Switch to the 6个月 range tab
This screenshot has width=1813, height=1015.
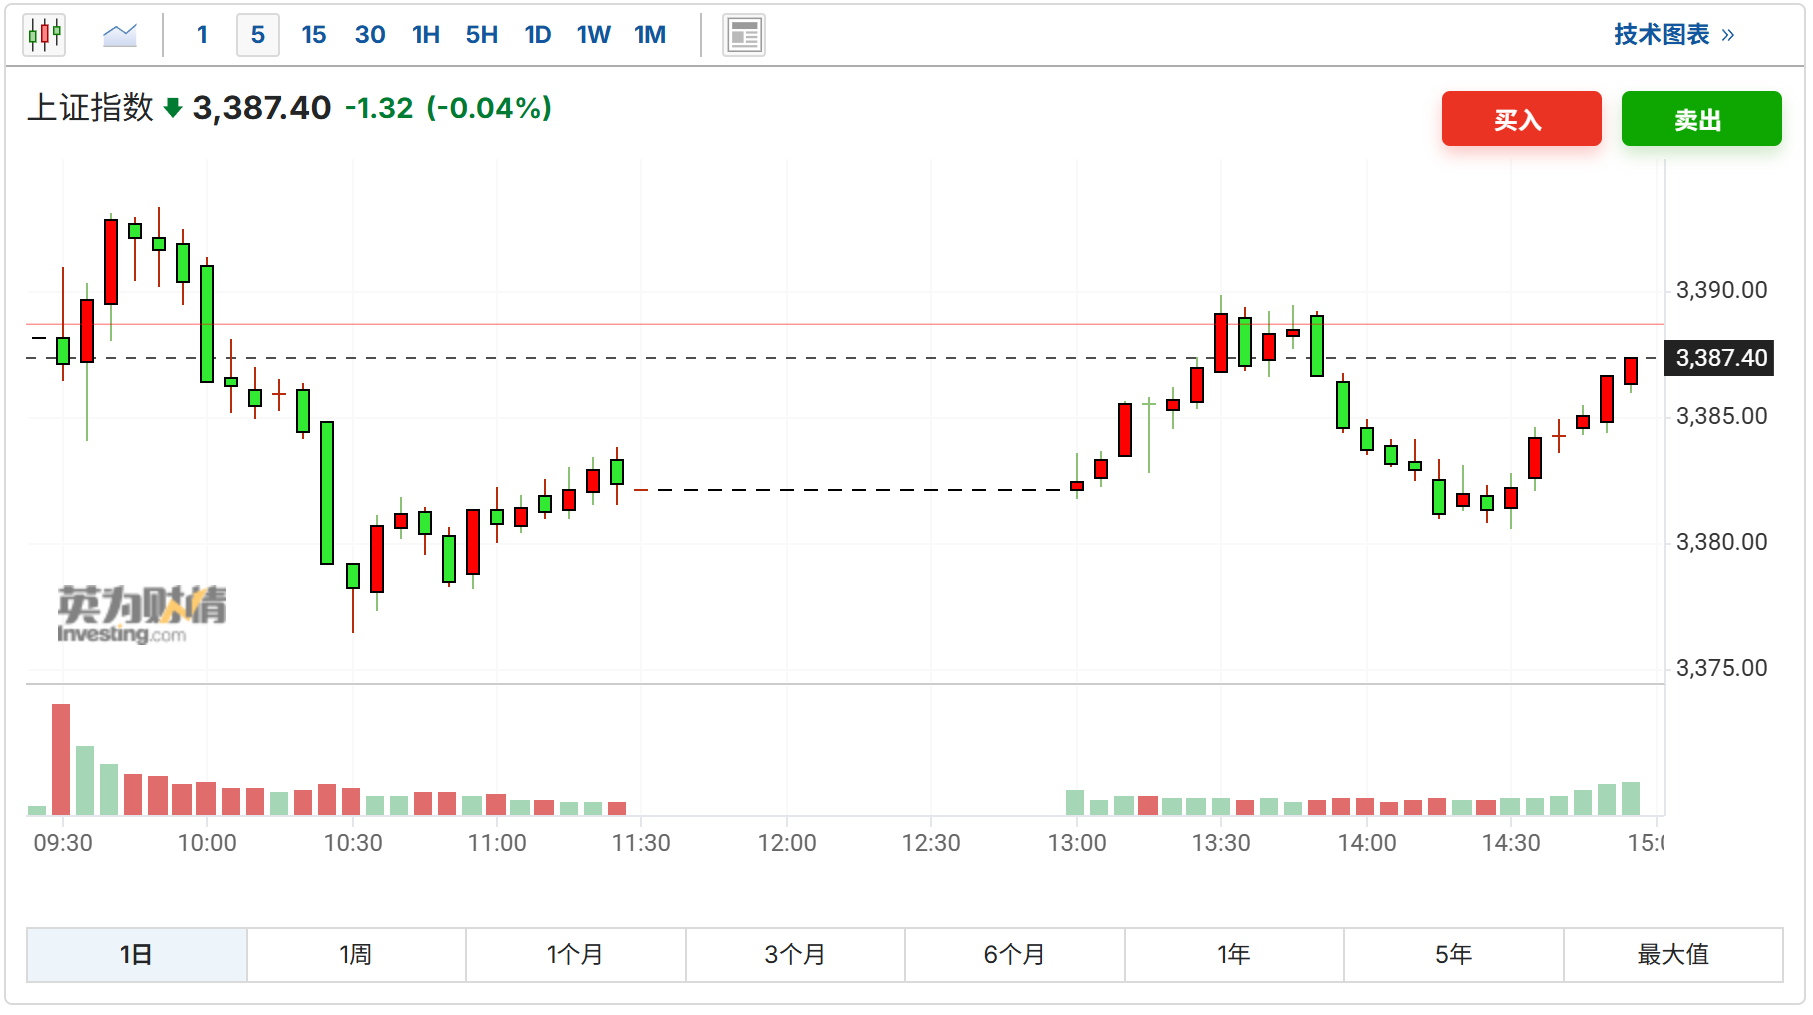1015,955
